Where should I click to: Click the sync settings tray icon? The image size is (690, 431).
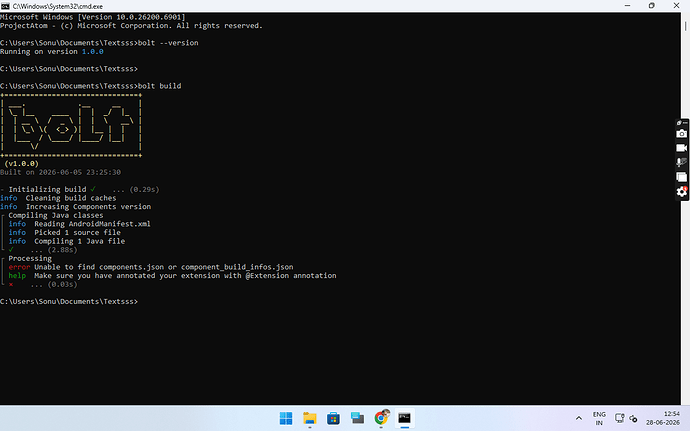[633, 418]
